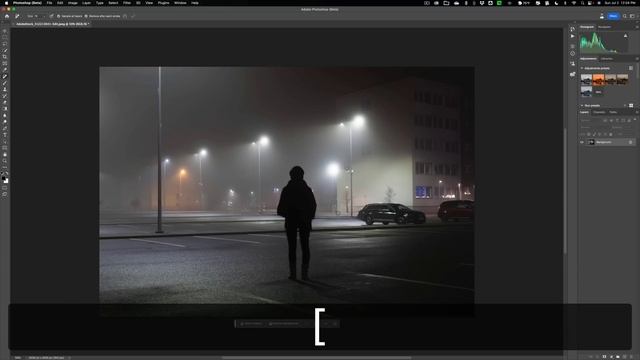Screen dimensions: 640x360
Task: Open the workspace switcher
Action: (x=632, y=16)
